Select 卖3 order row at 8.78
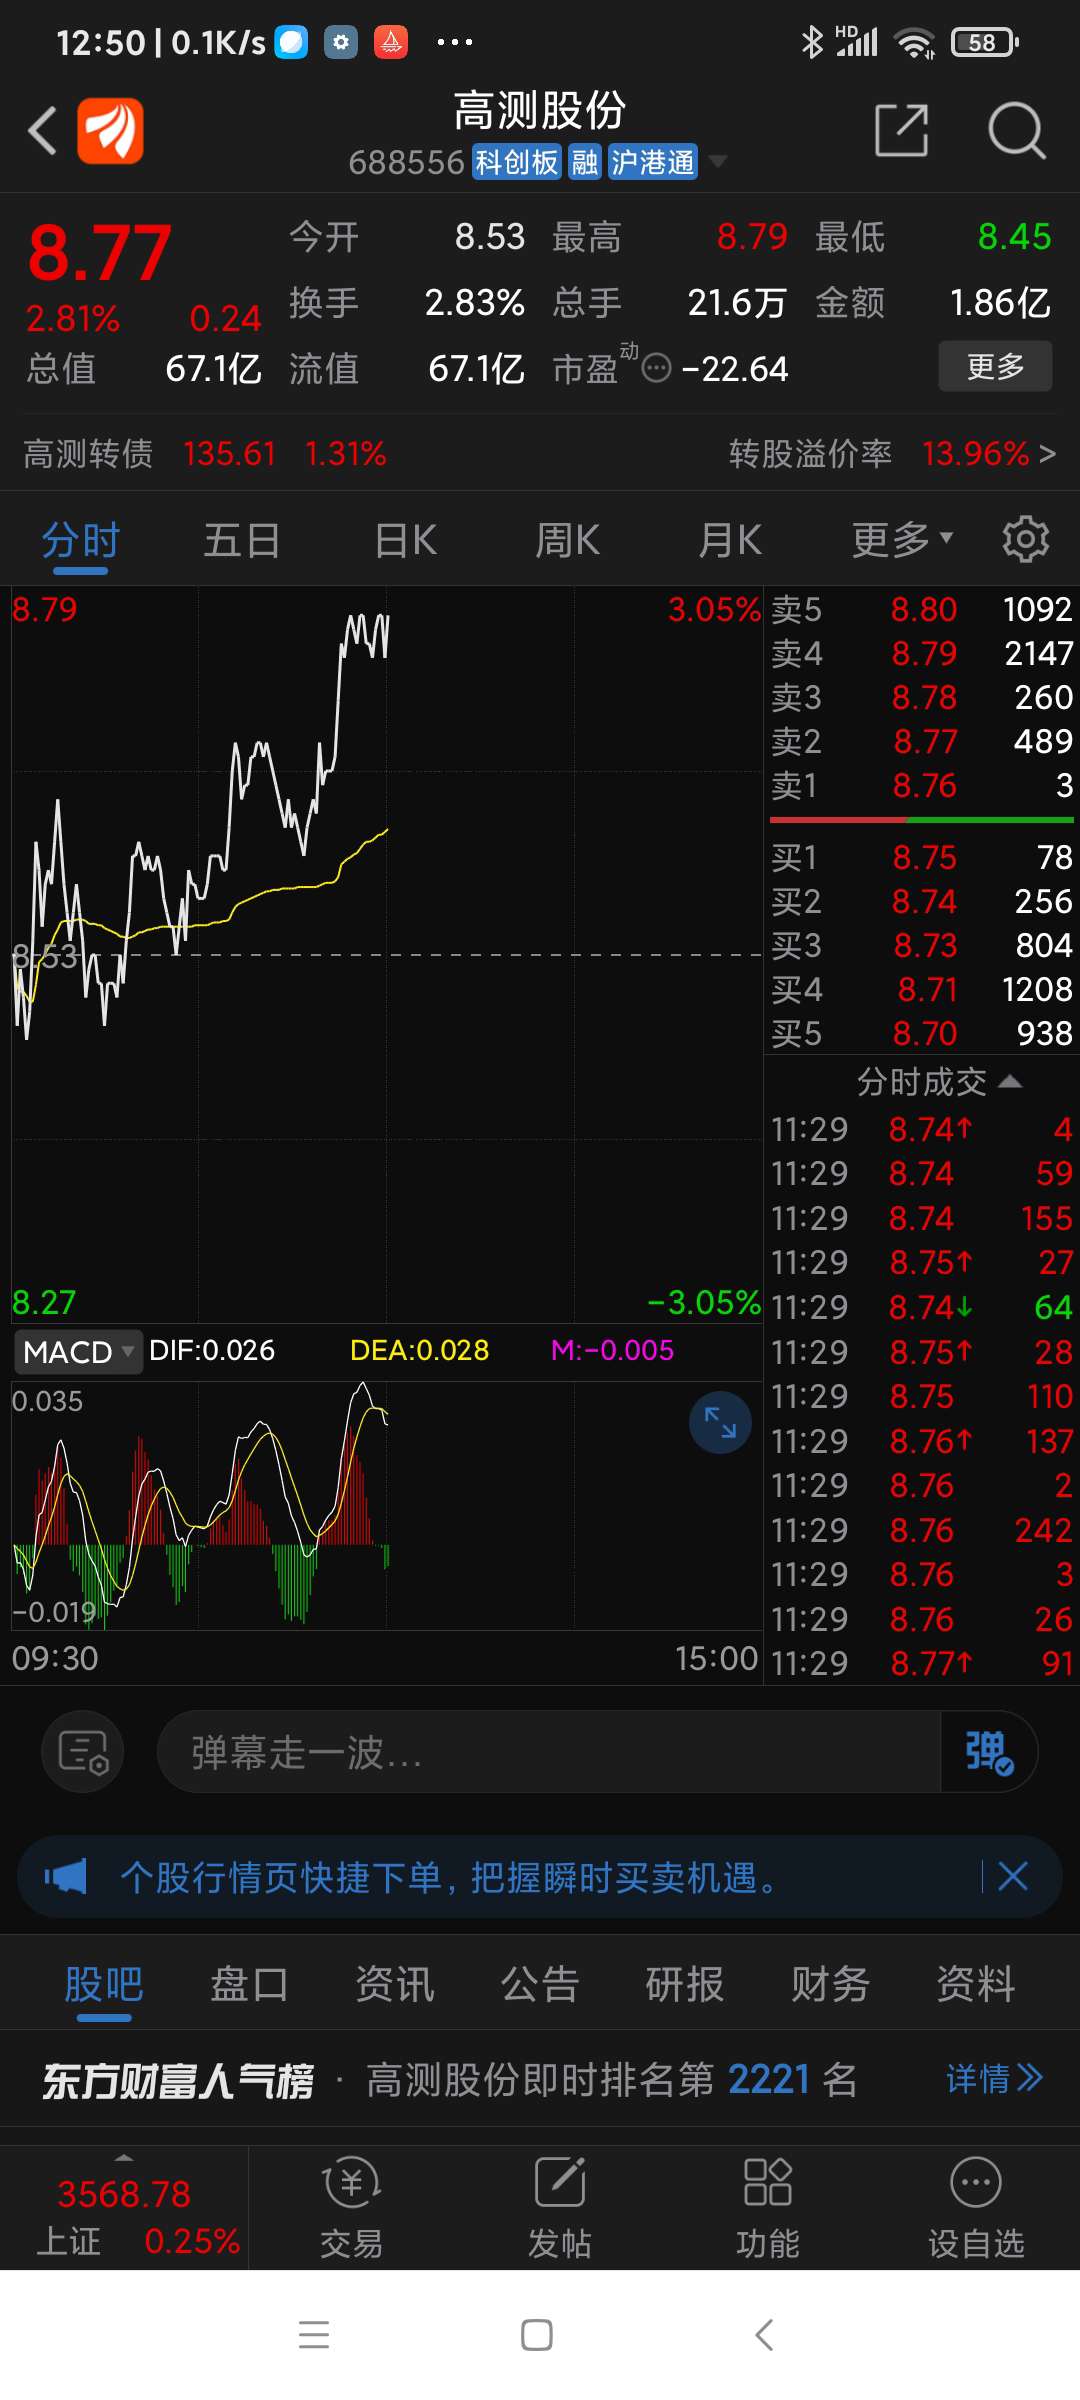This screenshot has width=1080, height=2400. (922, 697)
